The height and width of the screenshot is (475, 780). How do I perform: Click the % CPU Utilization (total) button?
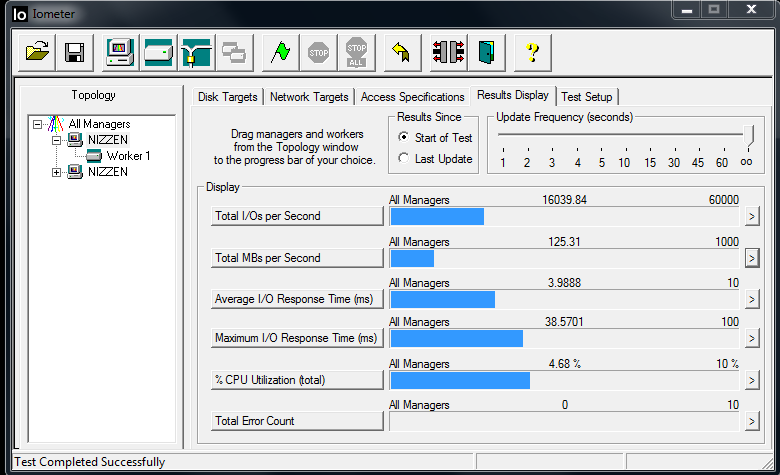tap(297, 380)
